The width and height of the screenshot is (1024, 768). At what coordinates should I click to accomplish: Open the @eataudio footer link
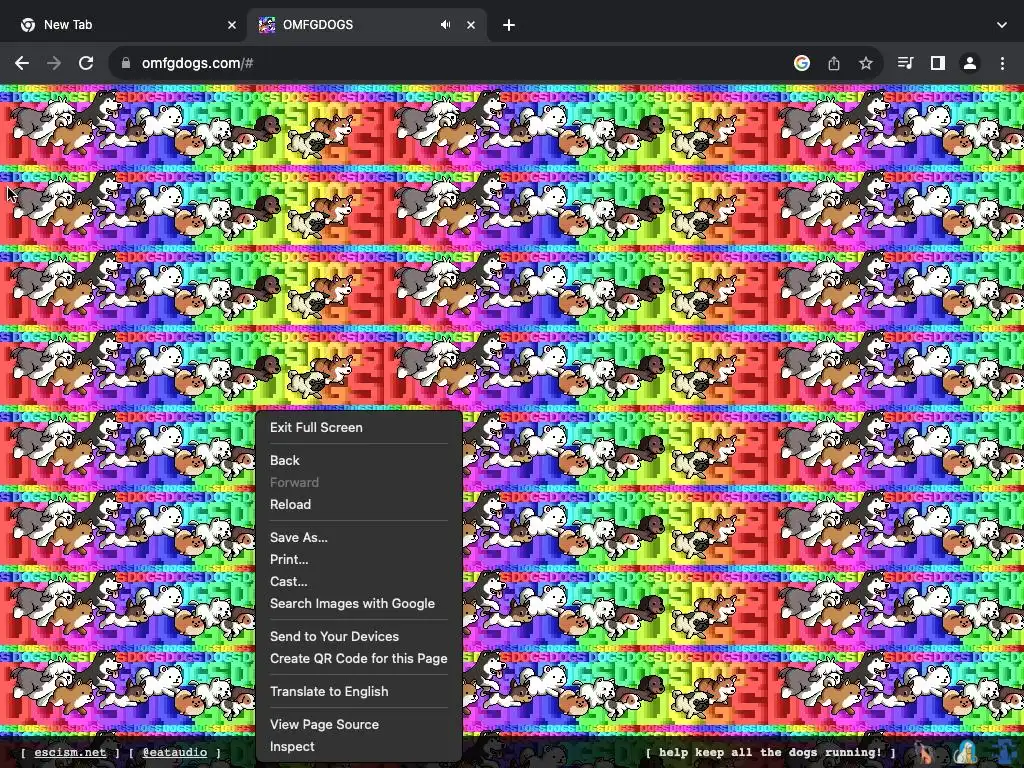point(175,752)
